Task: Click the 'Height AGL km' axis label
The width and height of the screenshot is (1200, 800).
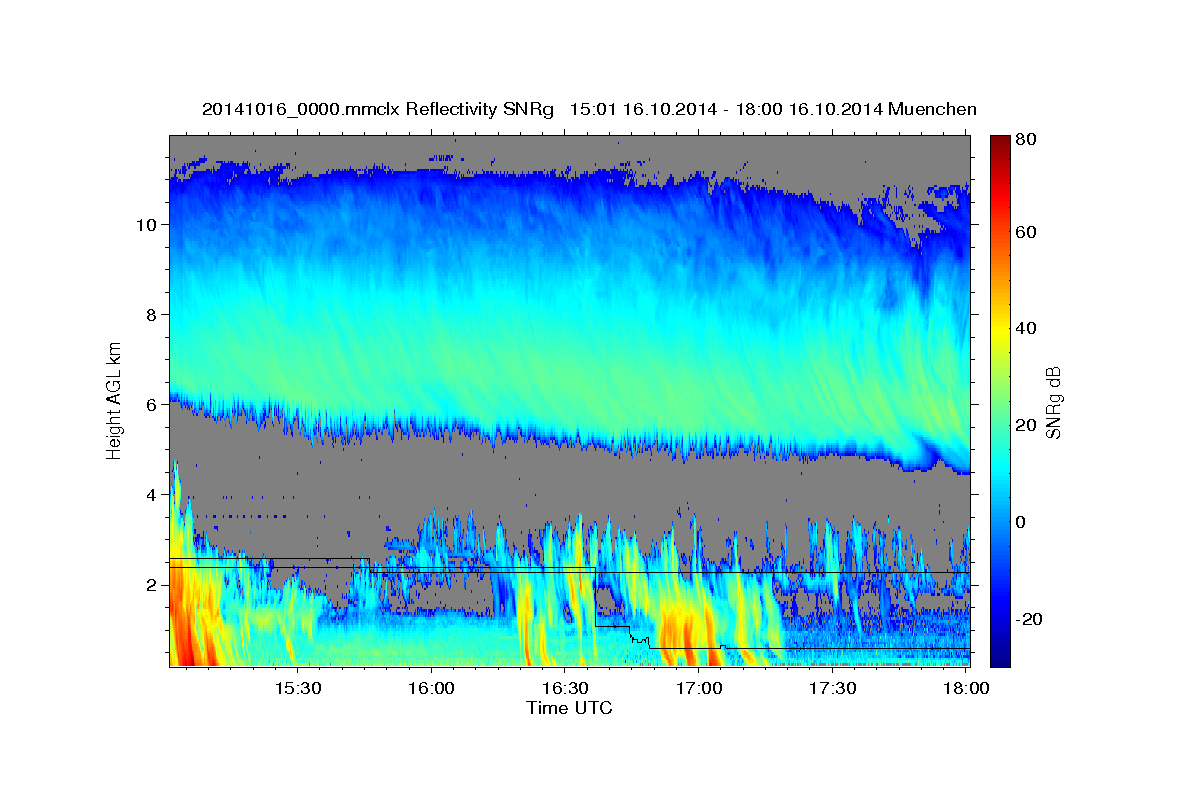Action: pyautogui.click(x=115, y=400)
